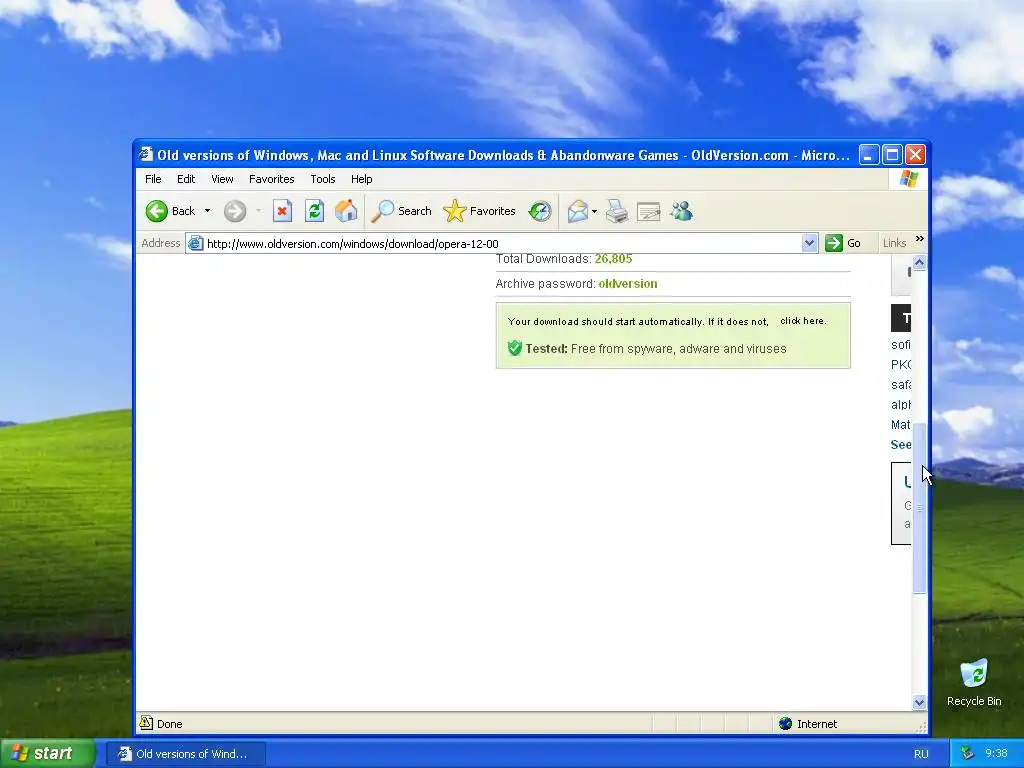Print the page with printer icon
Viewport: 1024px width, 768px height.
[x=616, y=211]
